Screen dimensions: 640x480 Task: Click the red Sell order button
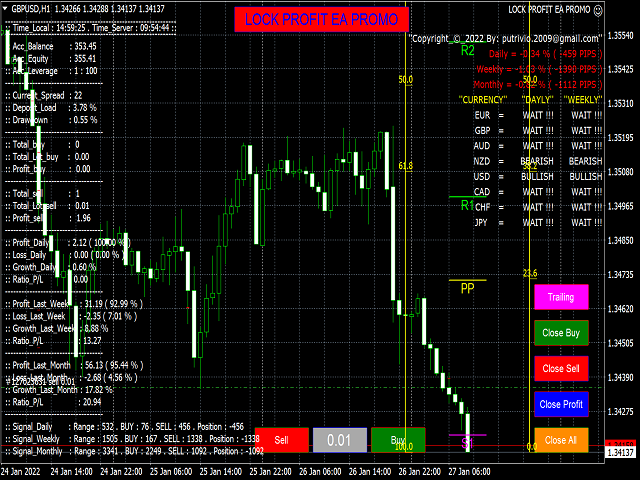click(282, 440)
